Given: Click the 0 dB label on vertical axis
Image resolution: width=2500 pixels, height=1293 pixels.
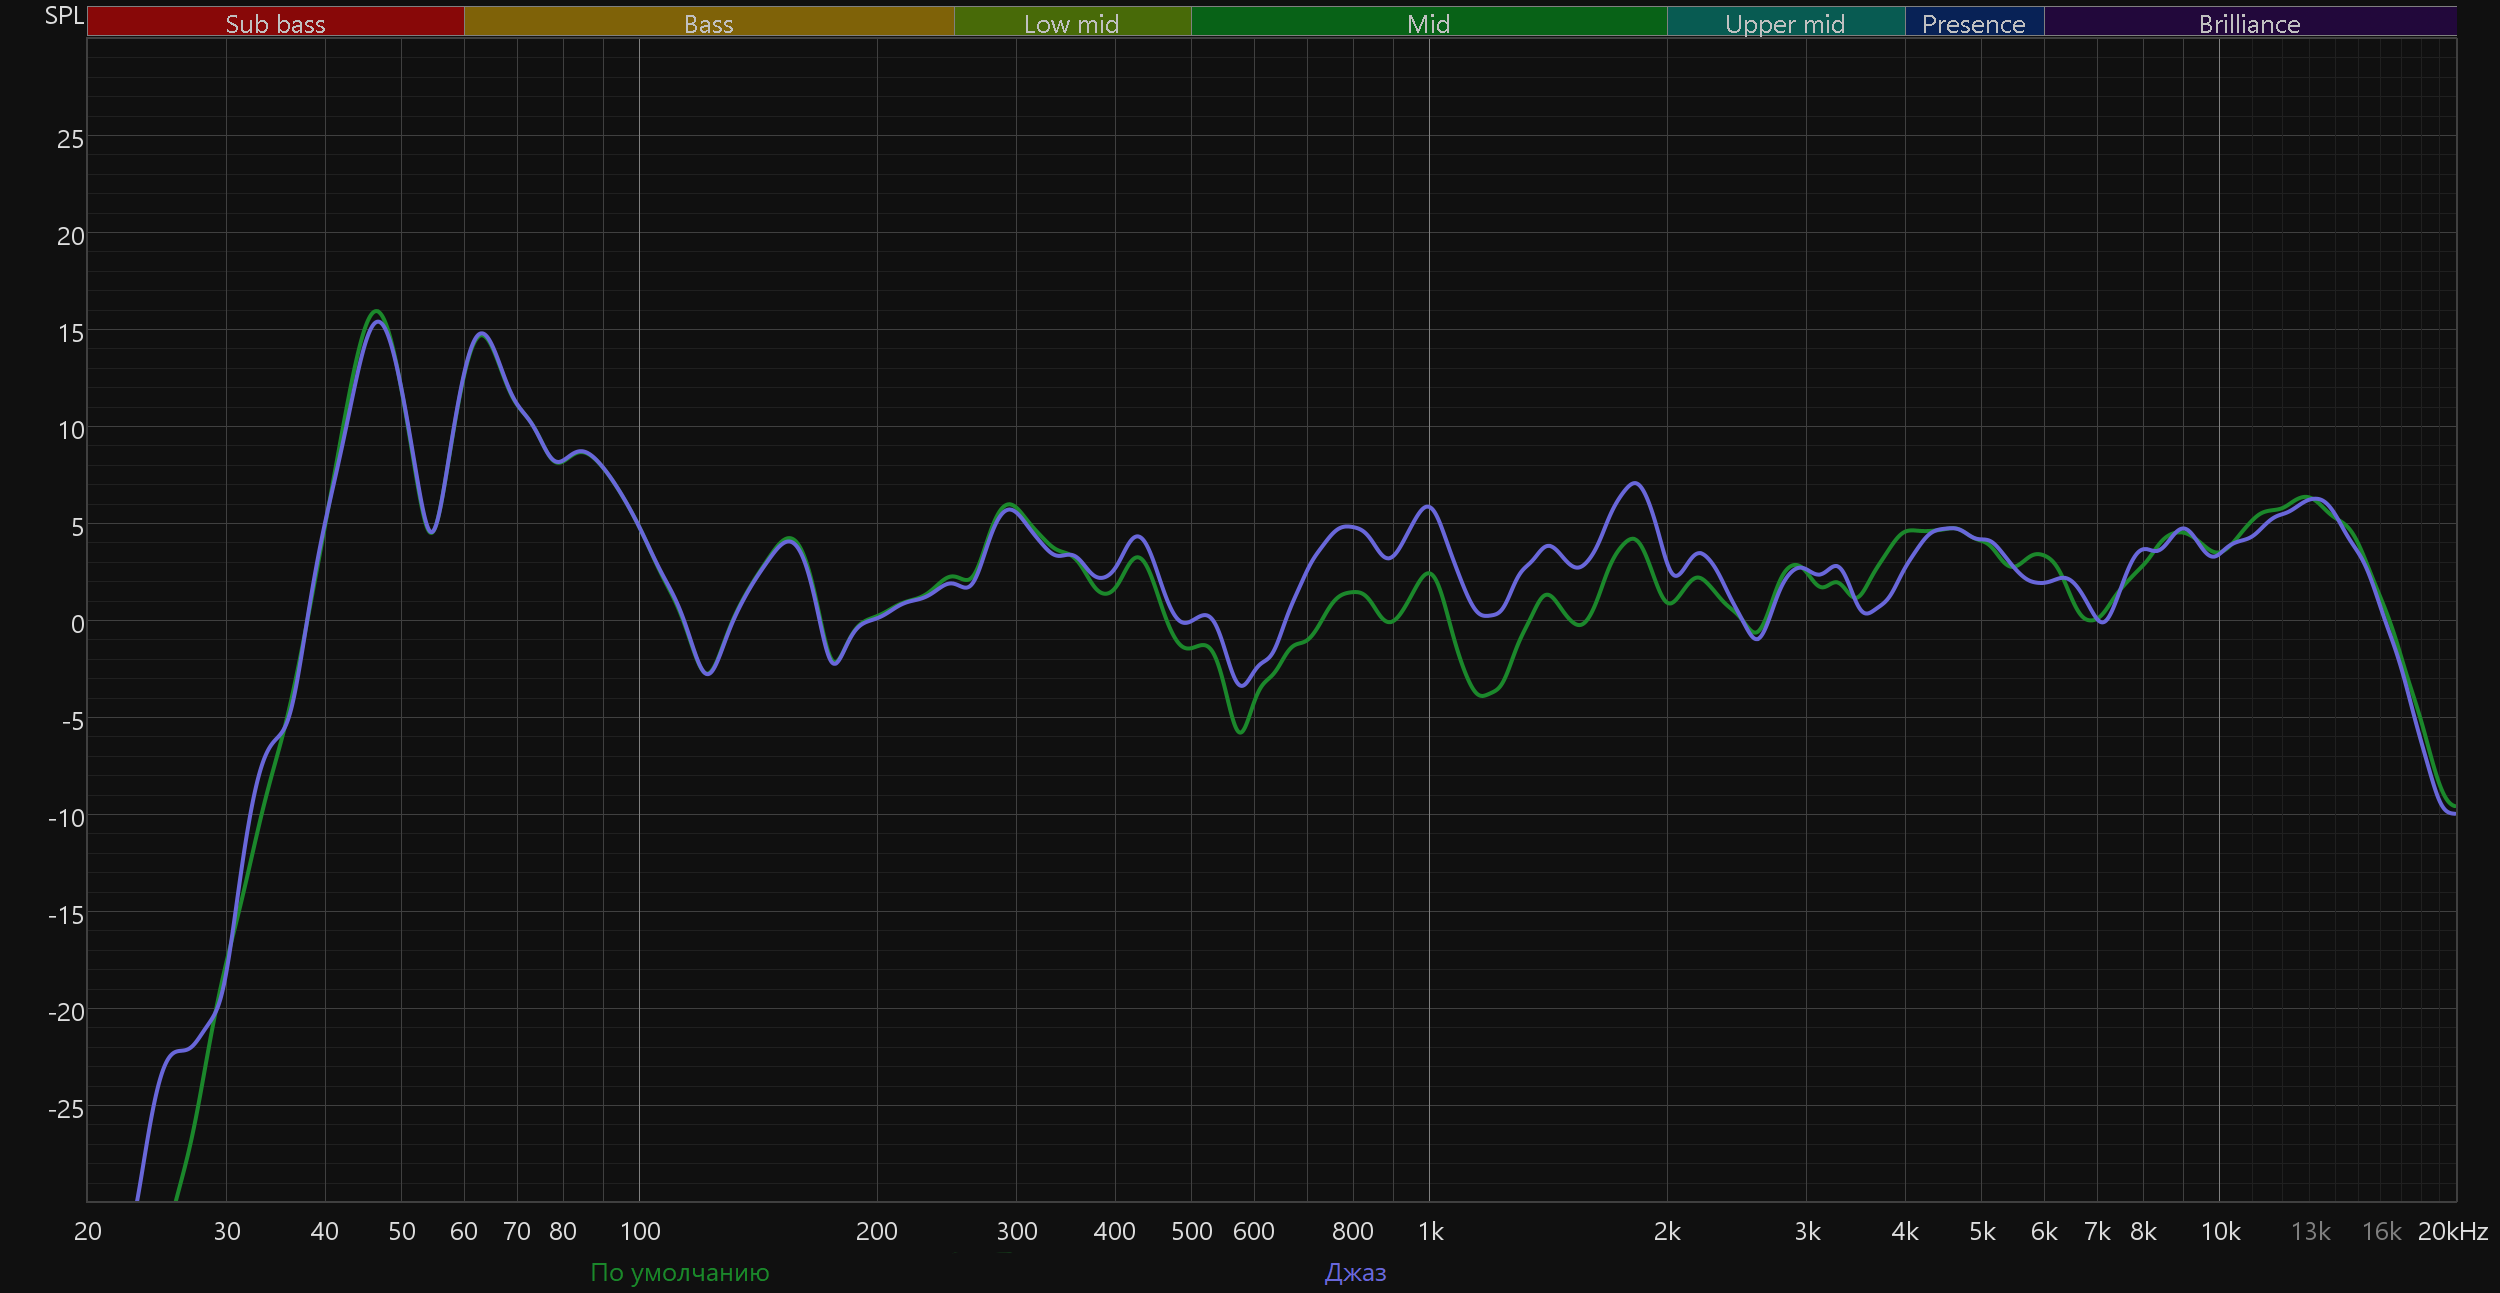Looking at the screenshot, I should click(x=77, y=624).
